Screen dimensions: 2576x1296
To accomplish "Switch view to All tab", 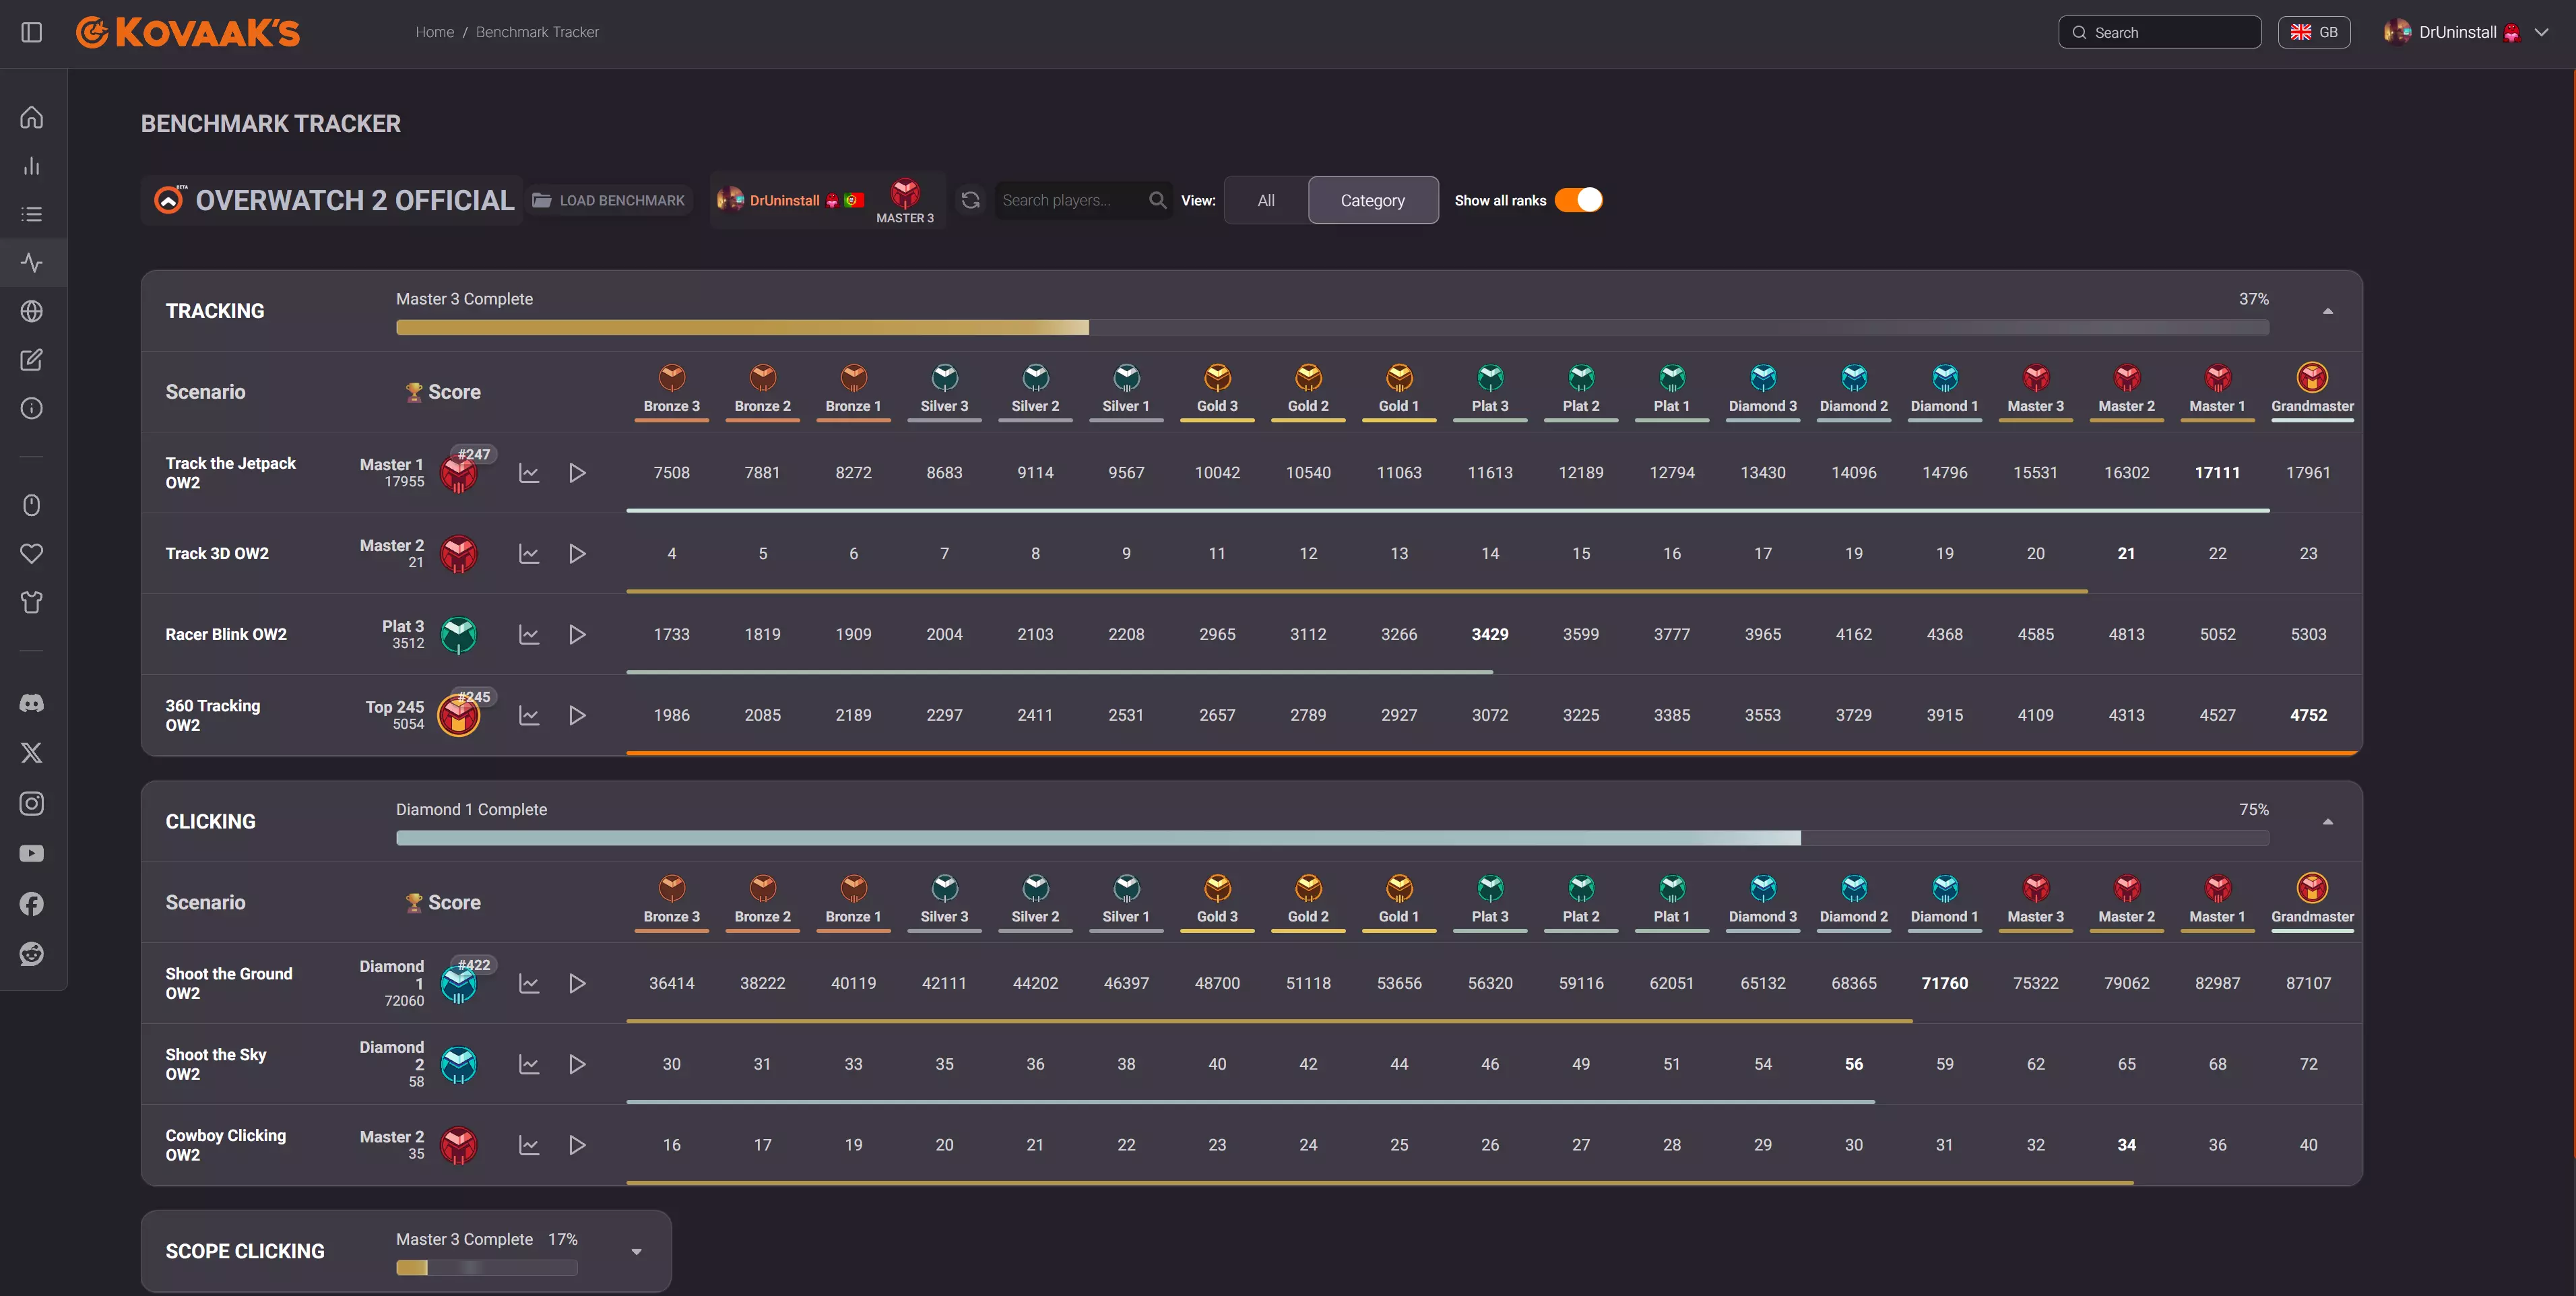I will coord(1265,200).
